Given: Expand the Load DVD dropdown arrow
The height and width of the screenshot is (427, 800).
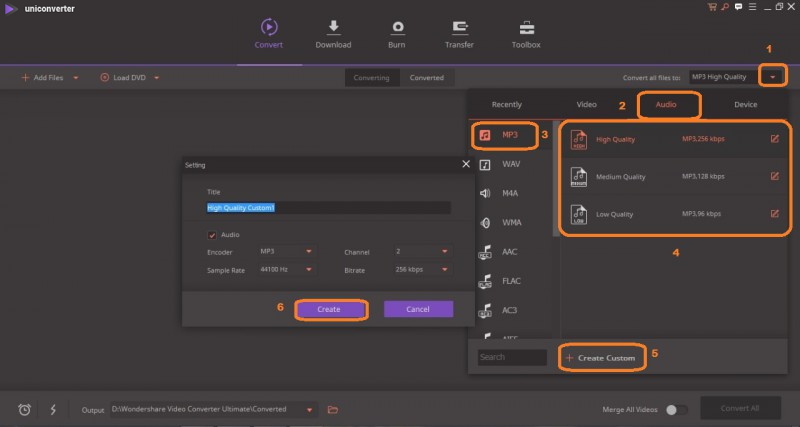Looking at the screenshot, I should 157,78.
